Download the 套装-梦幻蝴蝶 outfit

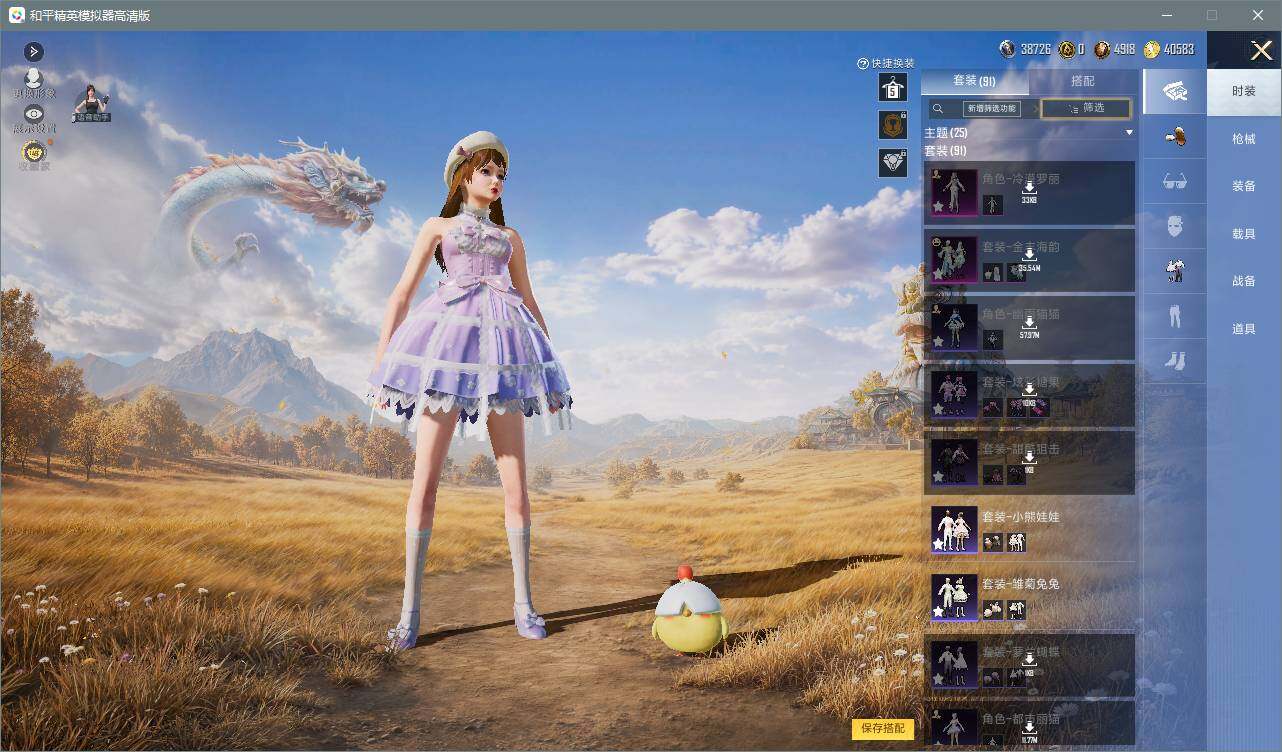[x=1029, y=664]
